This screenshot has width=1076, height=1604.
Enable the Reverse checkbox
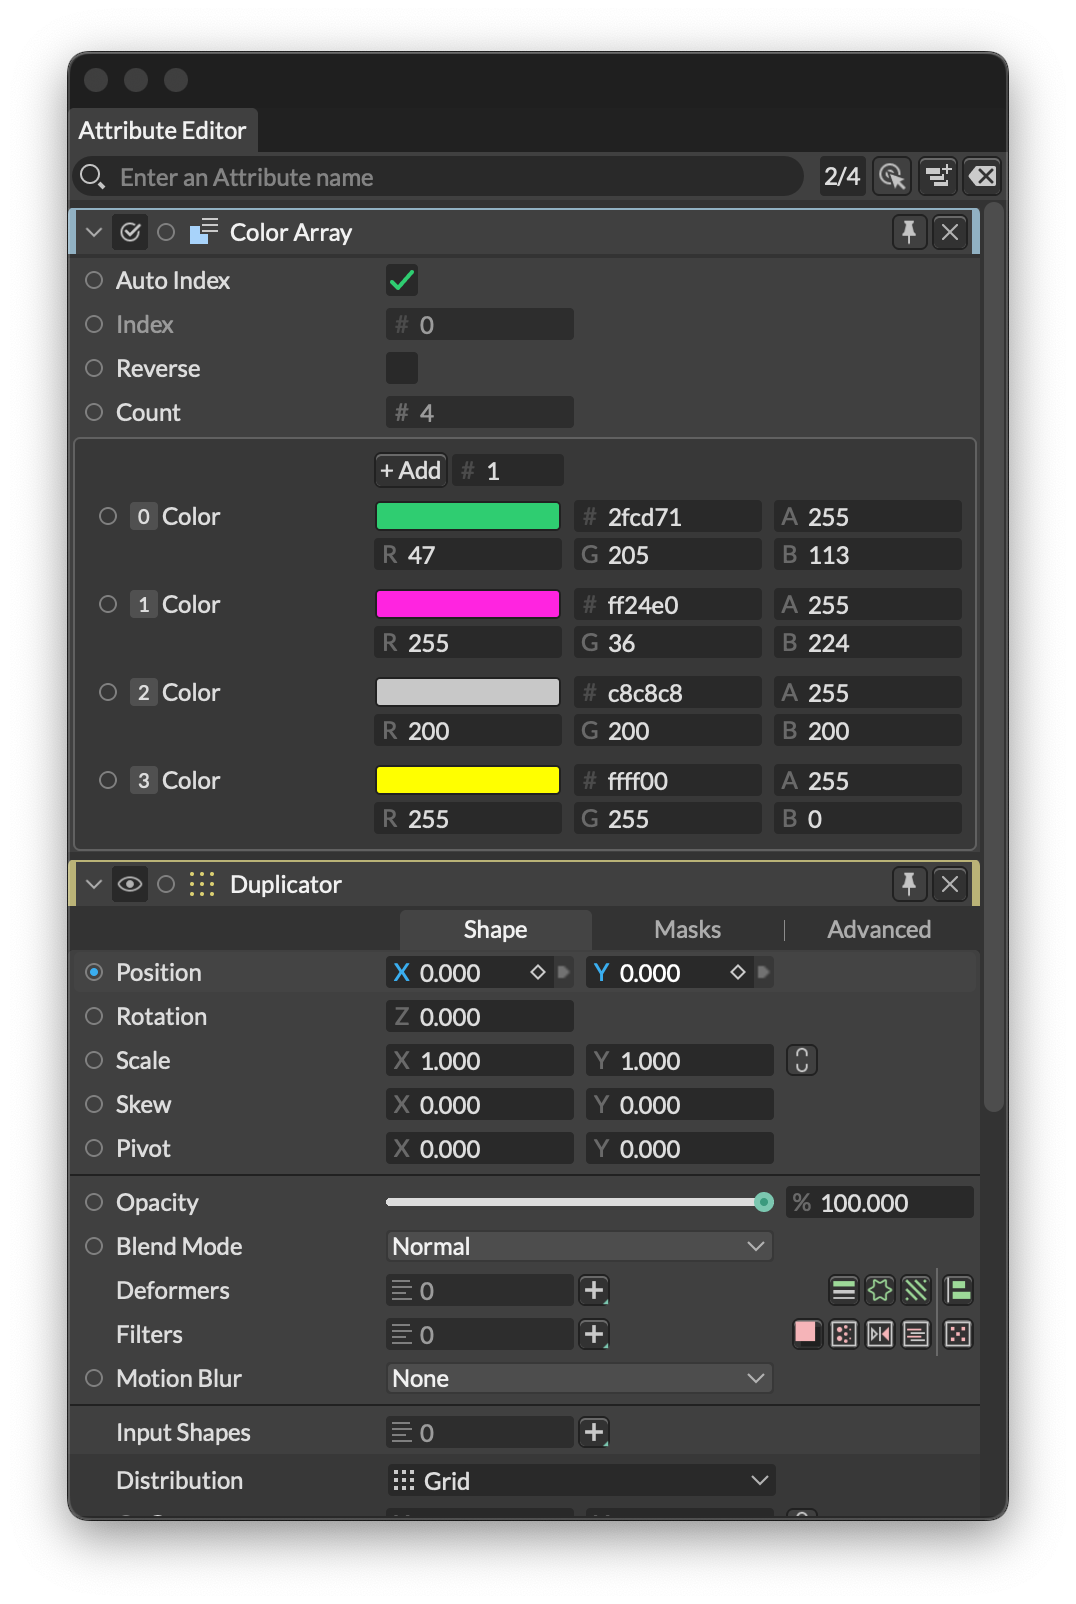(x=402, y=368)
